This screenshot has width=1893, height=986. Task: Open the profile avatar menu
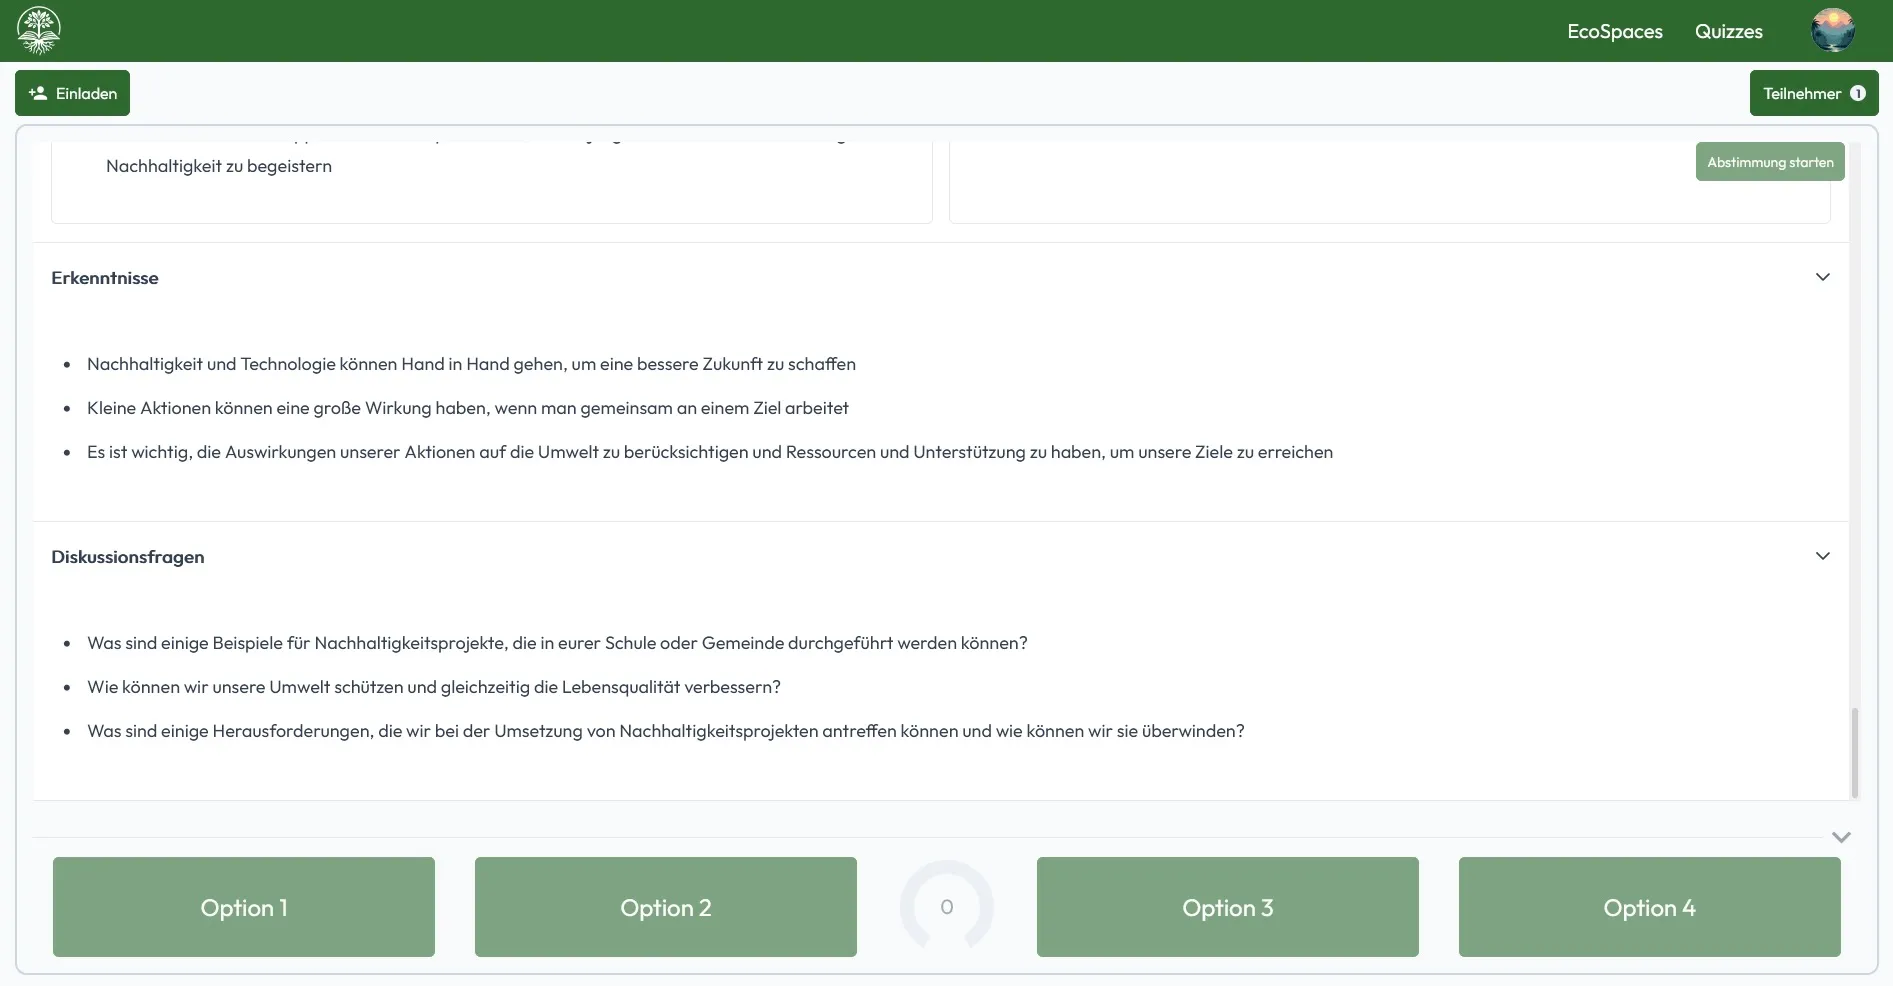coord(1832,30)
